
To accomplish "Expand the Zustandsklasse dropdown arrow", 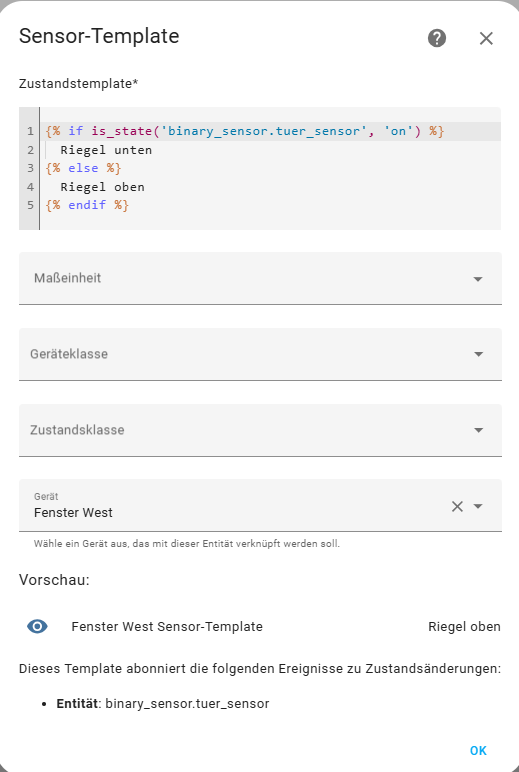I will click(478, 430).
